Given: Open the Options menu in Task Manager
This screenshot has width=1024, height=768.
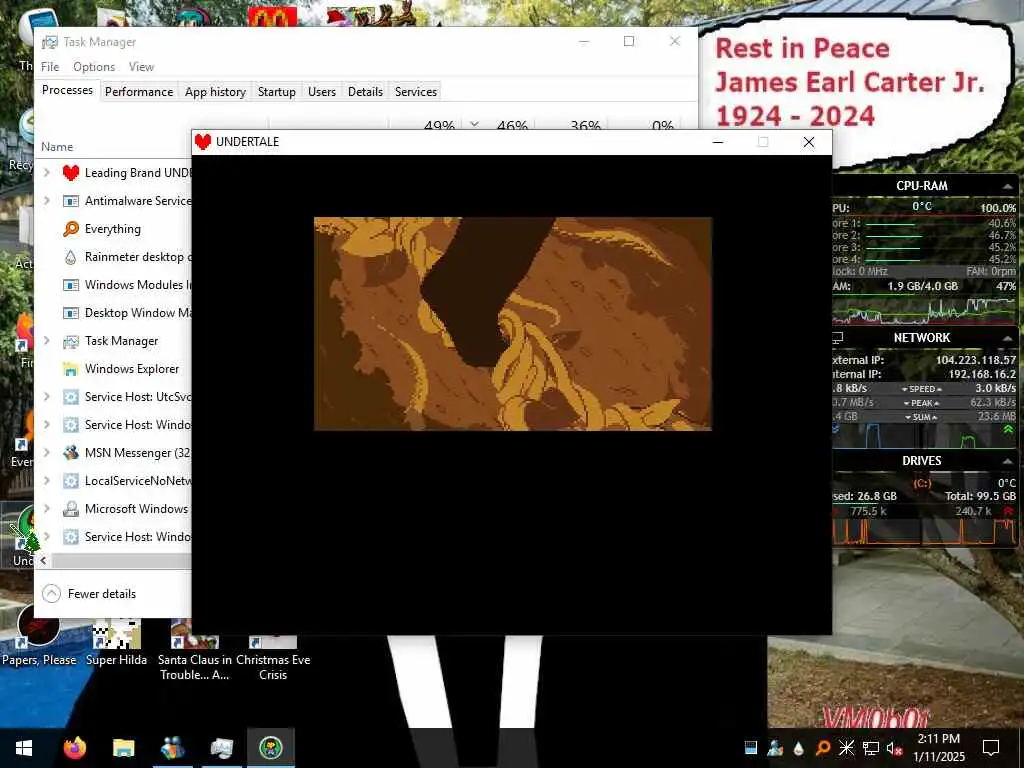Looking at the screenshot, I should tap(94, 67).
